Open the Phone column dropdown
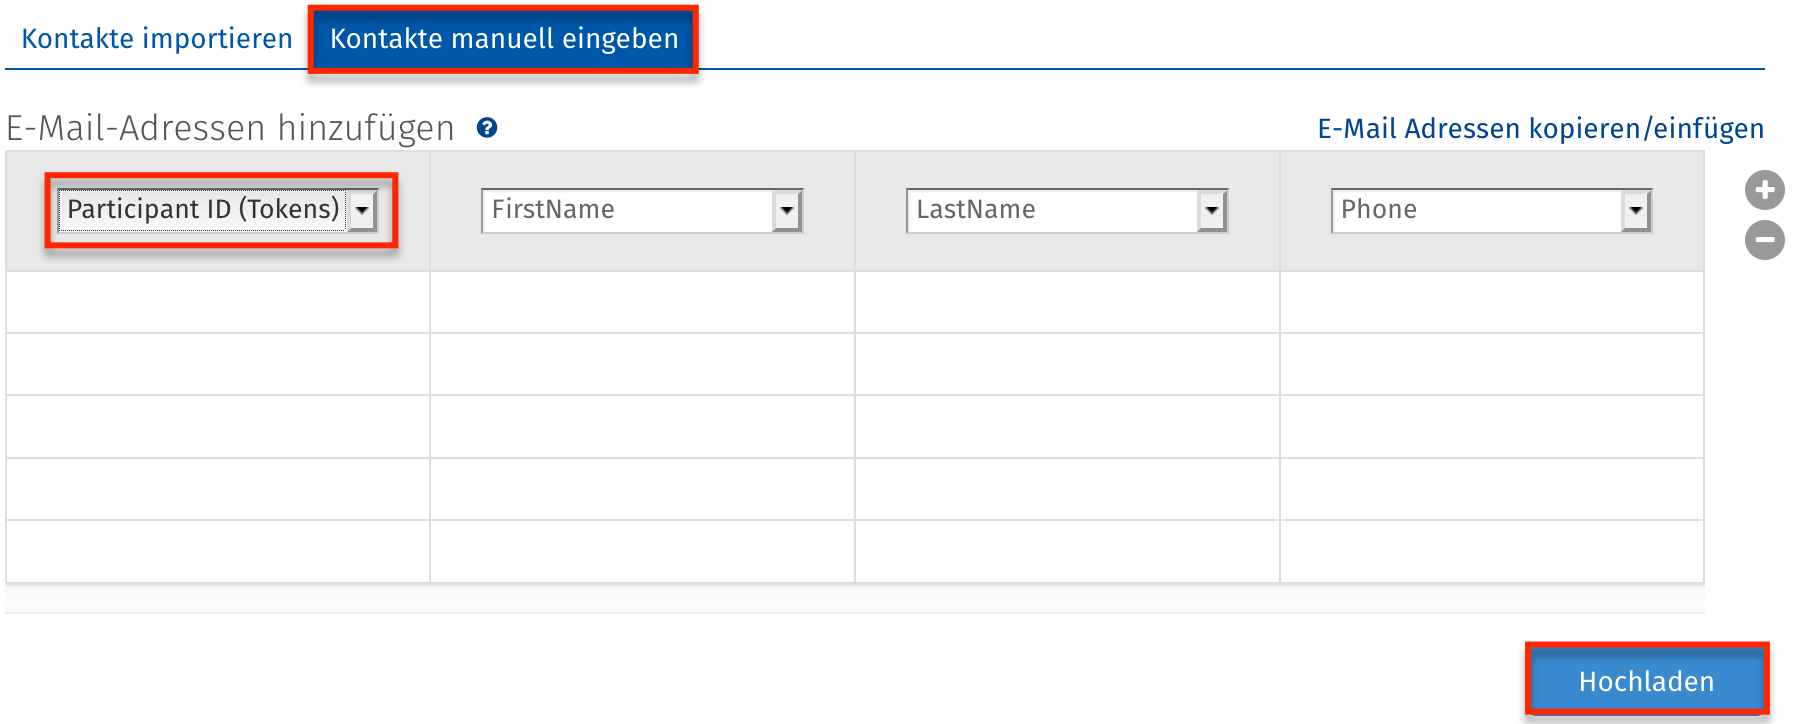The width and height of the screenshot is (1814, 724). pyautogui.click(x=1637, y=210)
